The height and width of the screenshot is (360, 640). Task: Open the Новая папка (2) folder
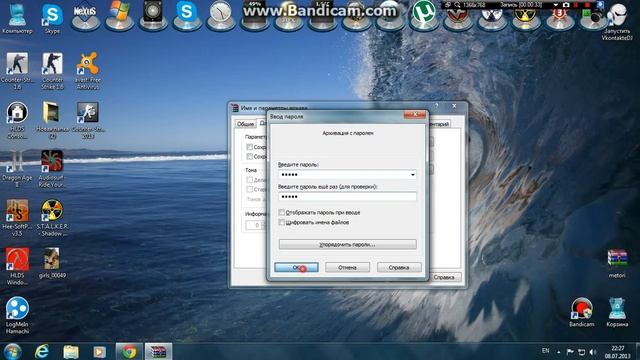52,120
